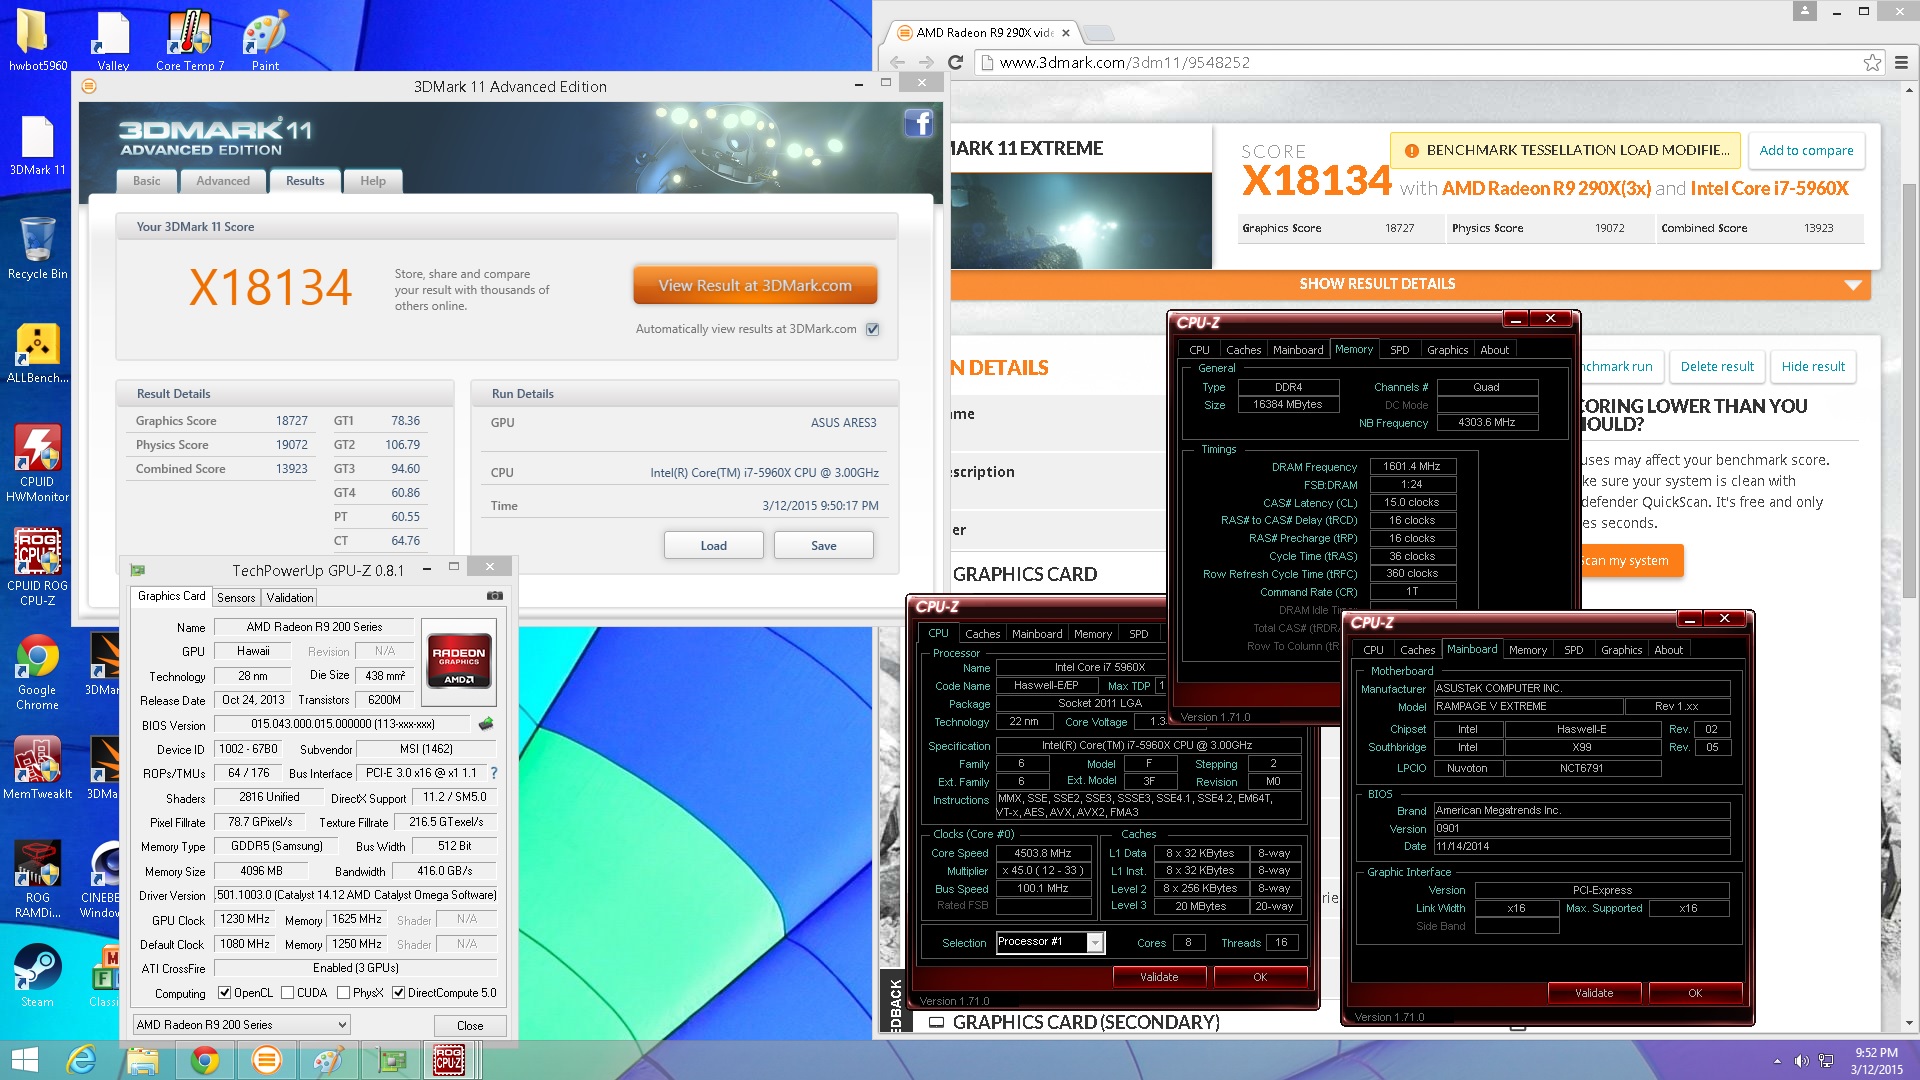Click GPU-Z screenshot camera icon
Image resolution: width=1920 pixels, height=1080 pixels.
[494, 596]
